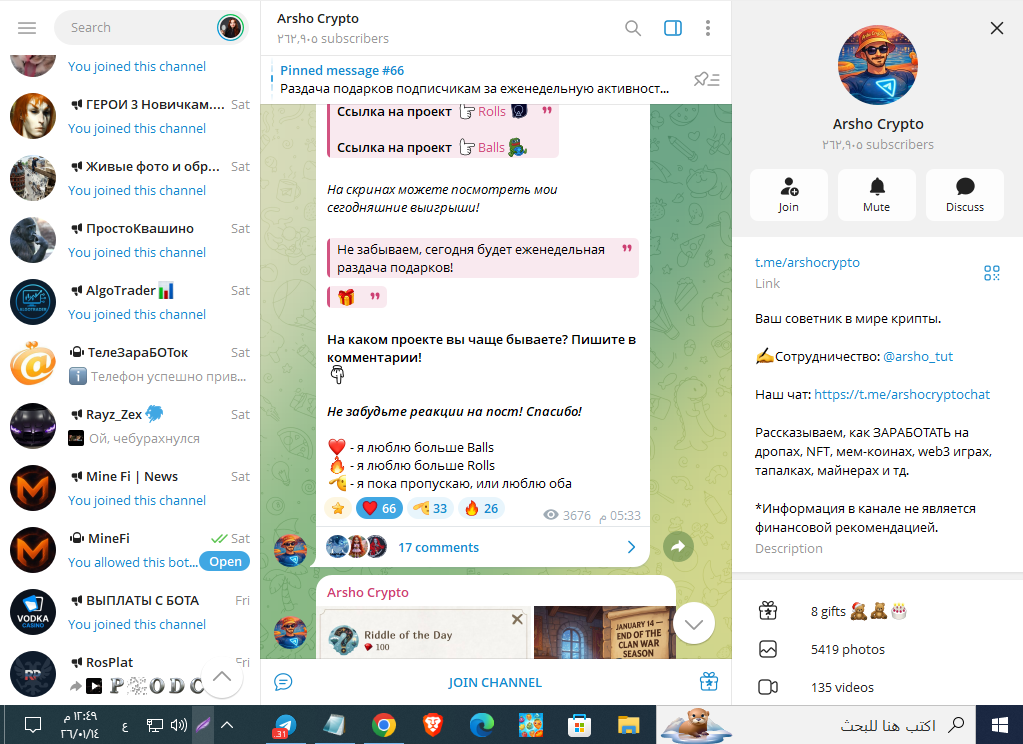1023x744 pixels.
Task: Open the ПростоКвашино chat
Action: point(130,240)
